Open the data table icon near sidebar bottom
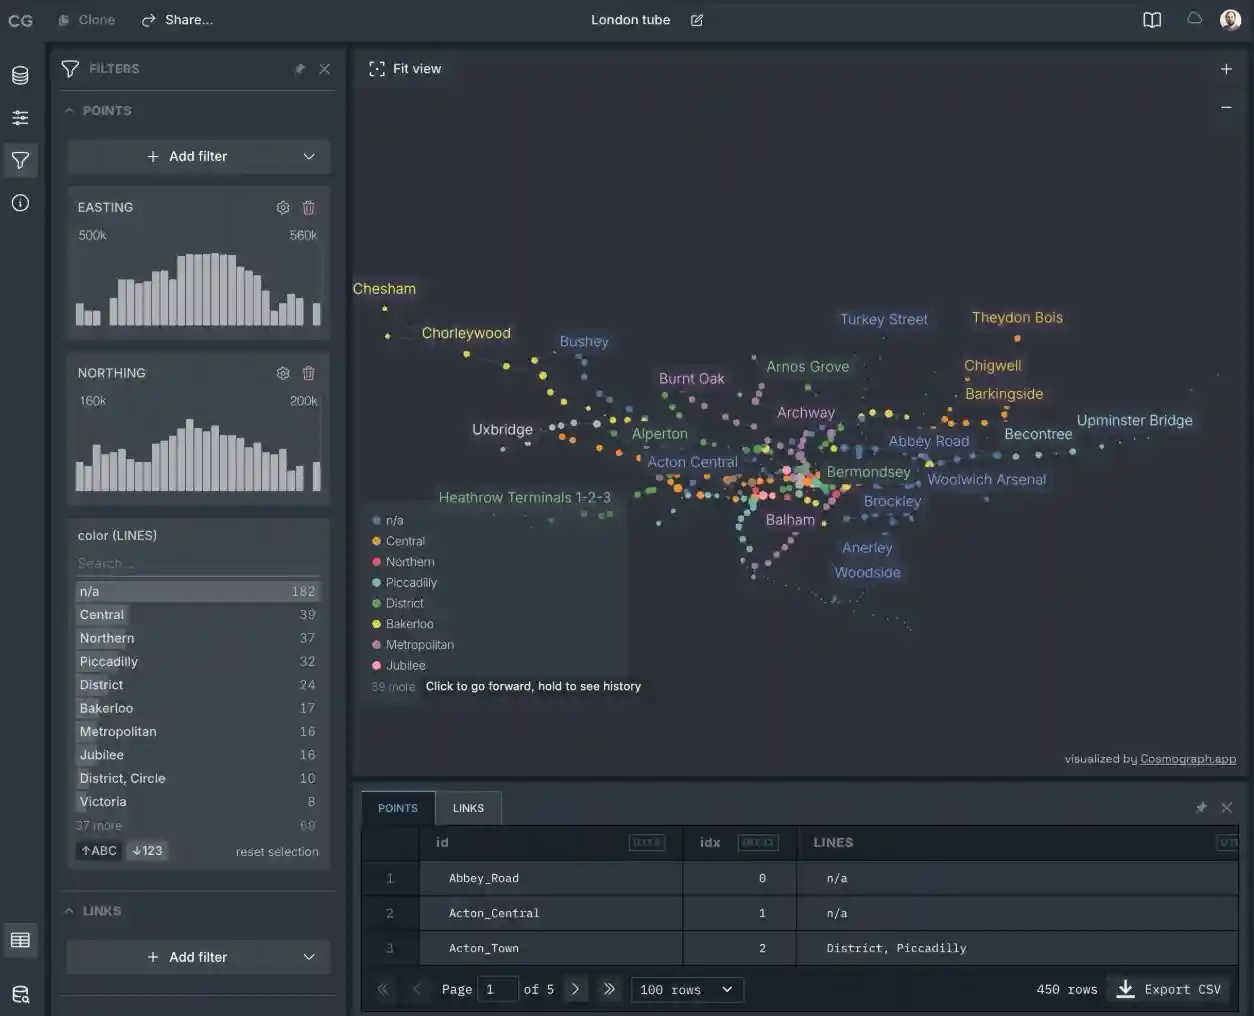This screenshot has width=1254, height=1016. click(x=20, y=939)
